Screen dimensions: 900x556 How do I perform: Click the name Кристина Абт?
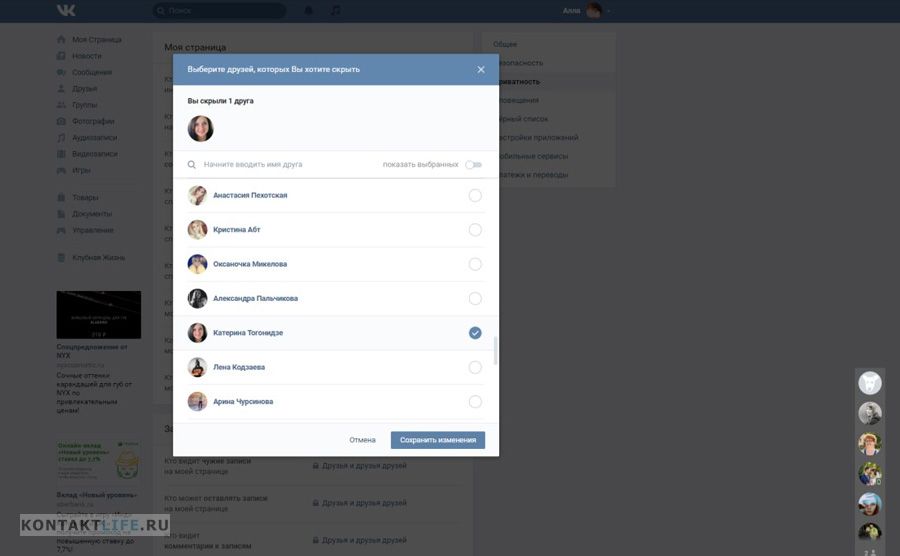click(236, 230)
